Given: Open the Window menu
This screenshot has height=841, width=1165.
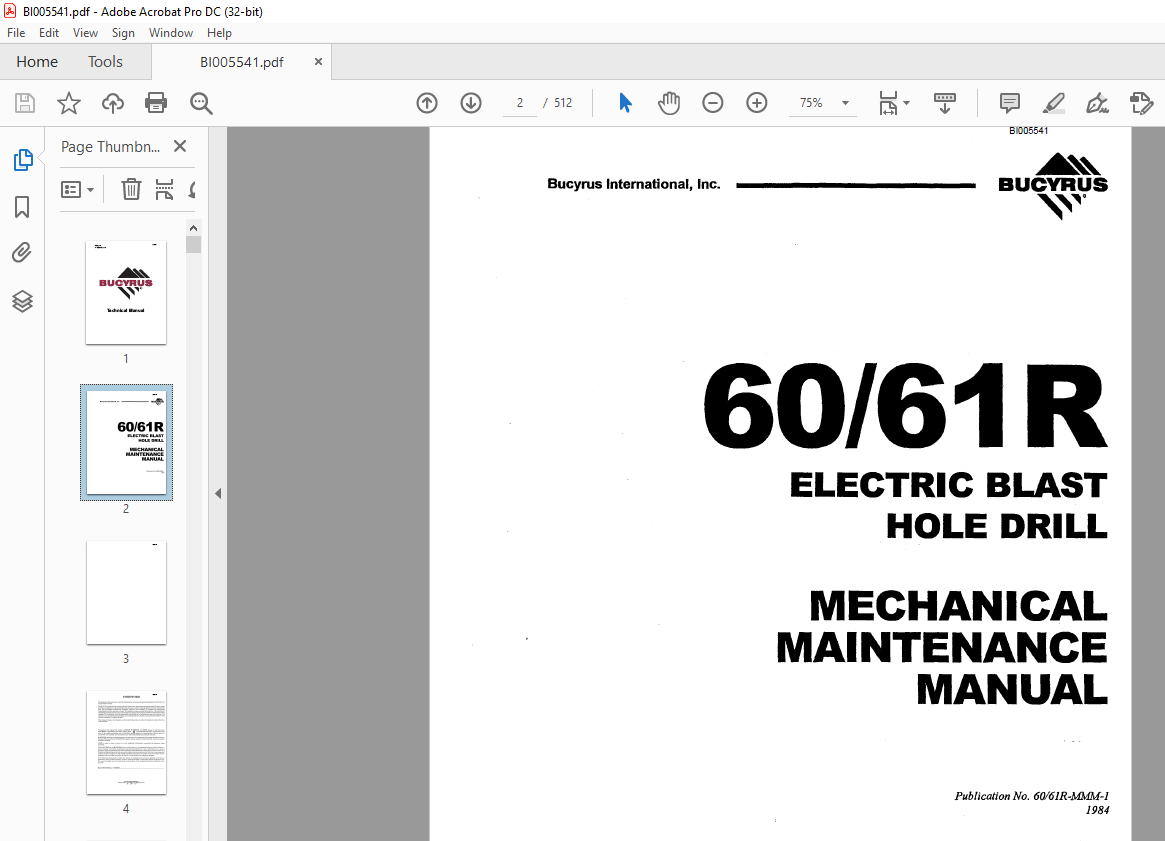Looking at the screenshot, I should tap(171, 33).
